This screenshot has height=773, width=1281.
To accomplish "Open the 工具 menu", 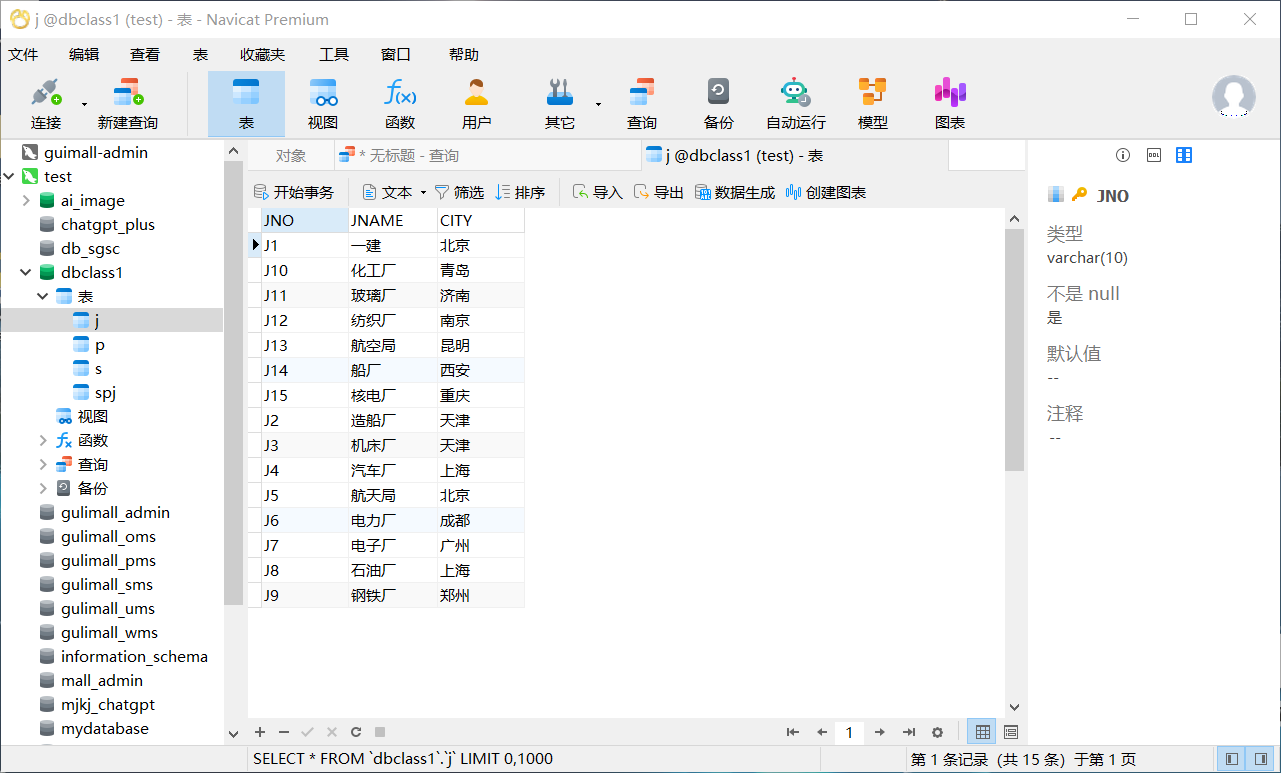I will tap(333, 54).
